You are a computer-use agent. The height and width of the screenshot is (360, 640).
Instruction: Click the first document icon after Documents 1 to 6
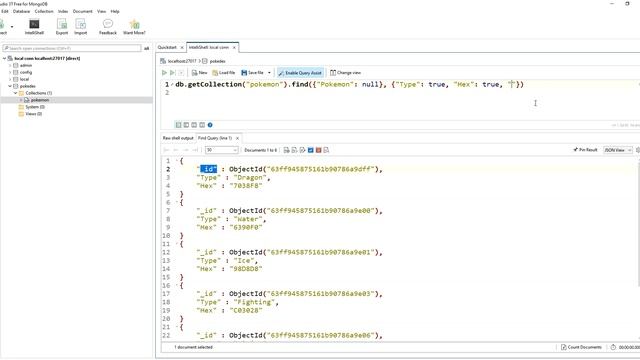click(x=286, y=150)
